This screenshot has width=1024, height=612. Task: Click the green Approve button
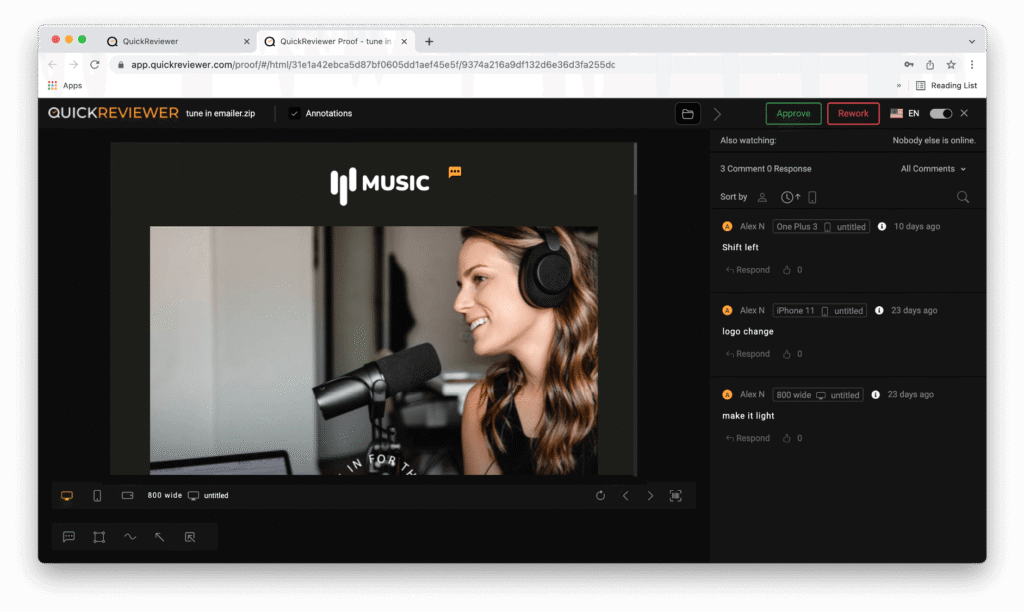tap(793, 114)
